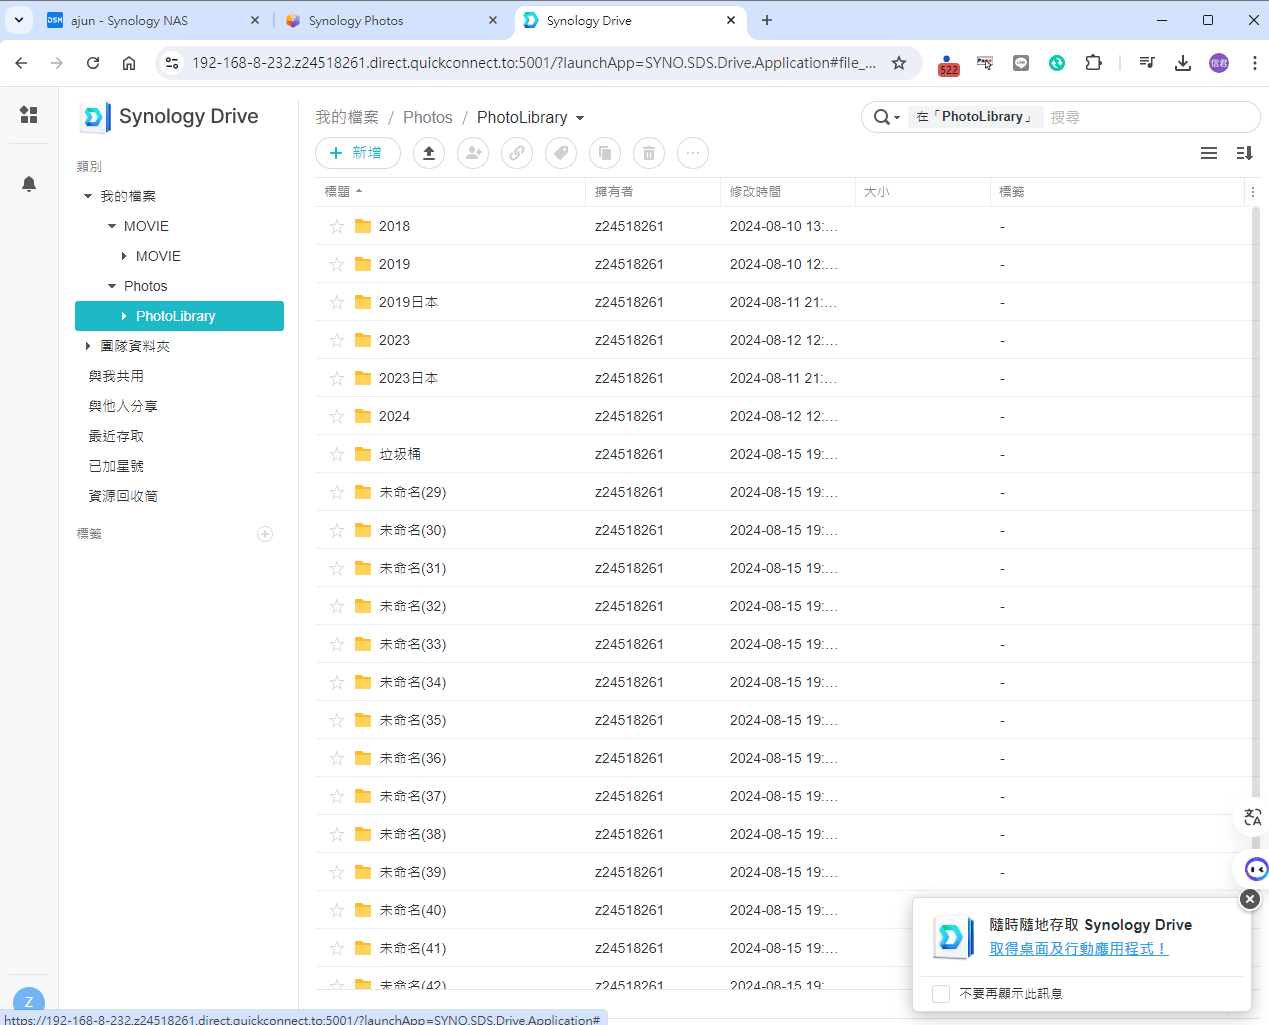Open the package center grid icon
Viewport: 1269px width, 1025px height.
29,115
